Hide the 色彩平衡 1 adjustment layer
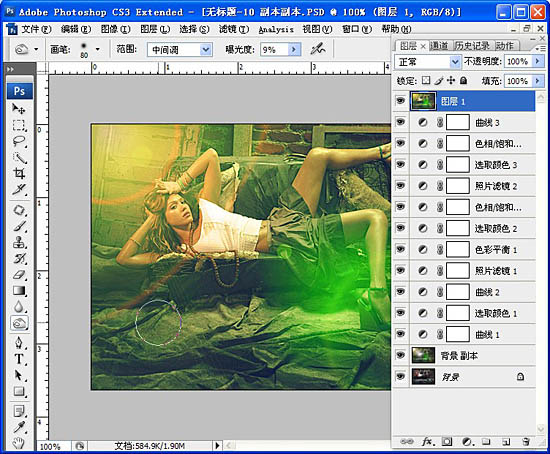This screenshot has height=454, width=550. pos(401,249)
